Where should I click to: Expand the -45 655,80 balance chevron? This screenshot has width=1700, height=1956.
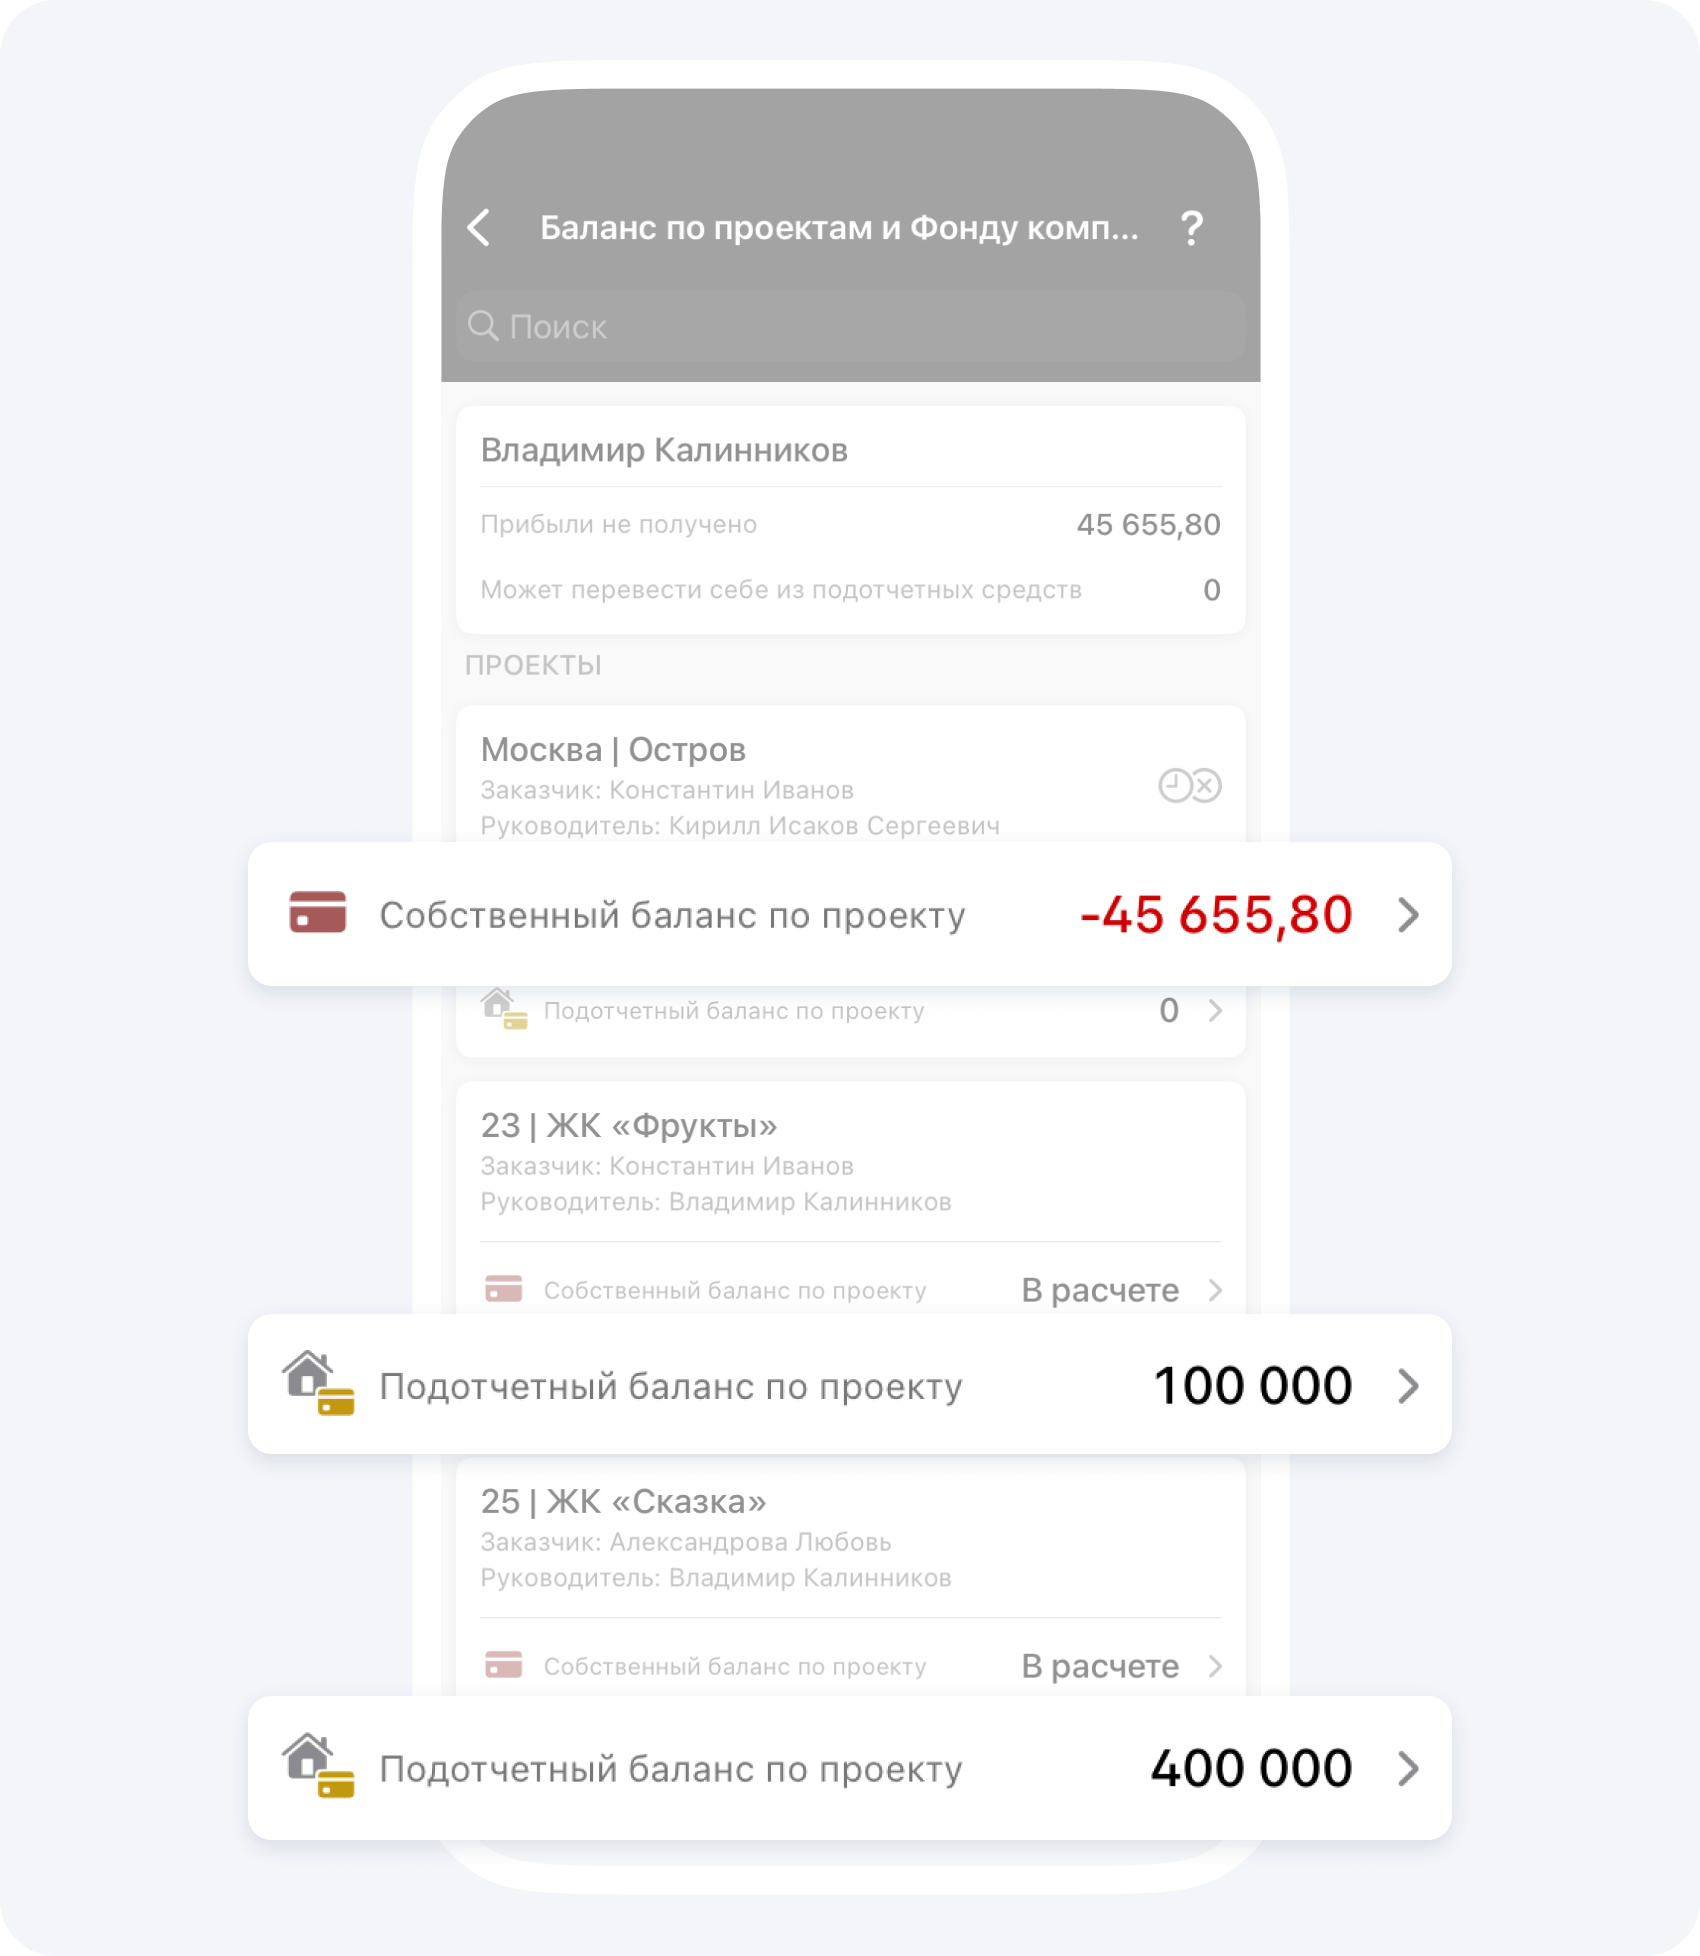coord(1408,914)
